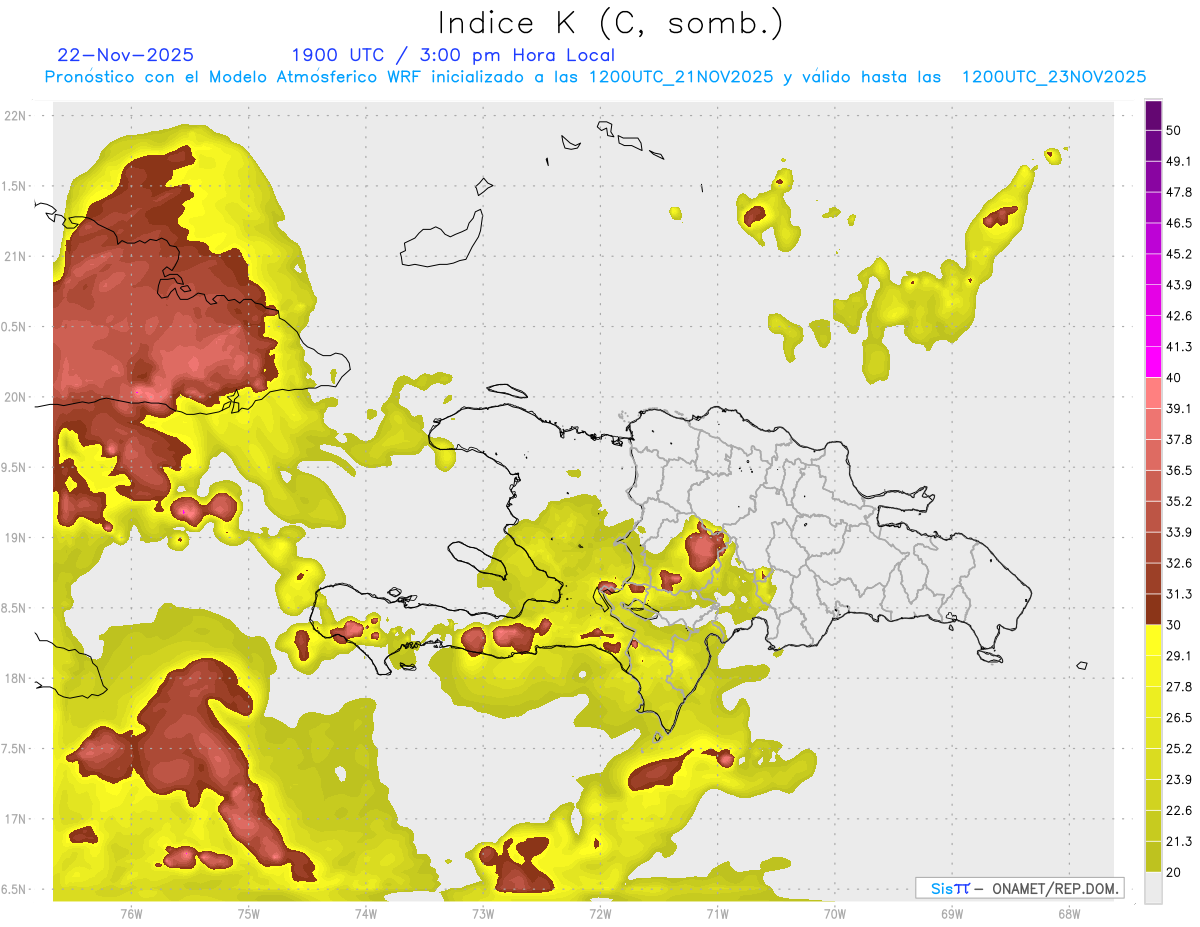Click the '22N' latitude label
The height and width of the screenshot is (927, 1200).
pyautogui.click(x=17, y=116)
